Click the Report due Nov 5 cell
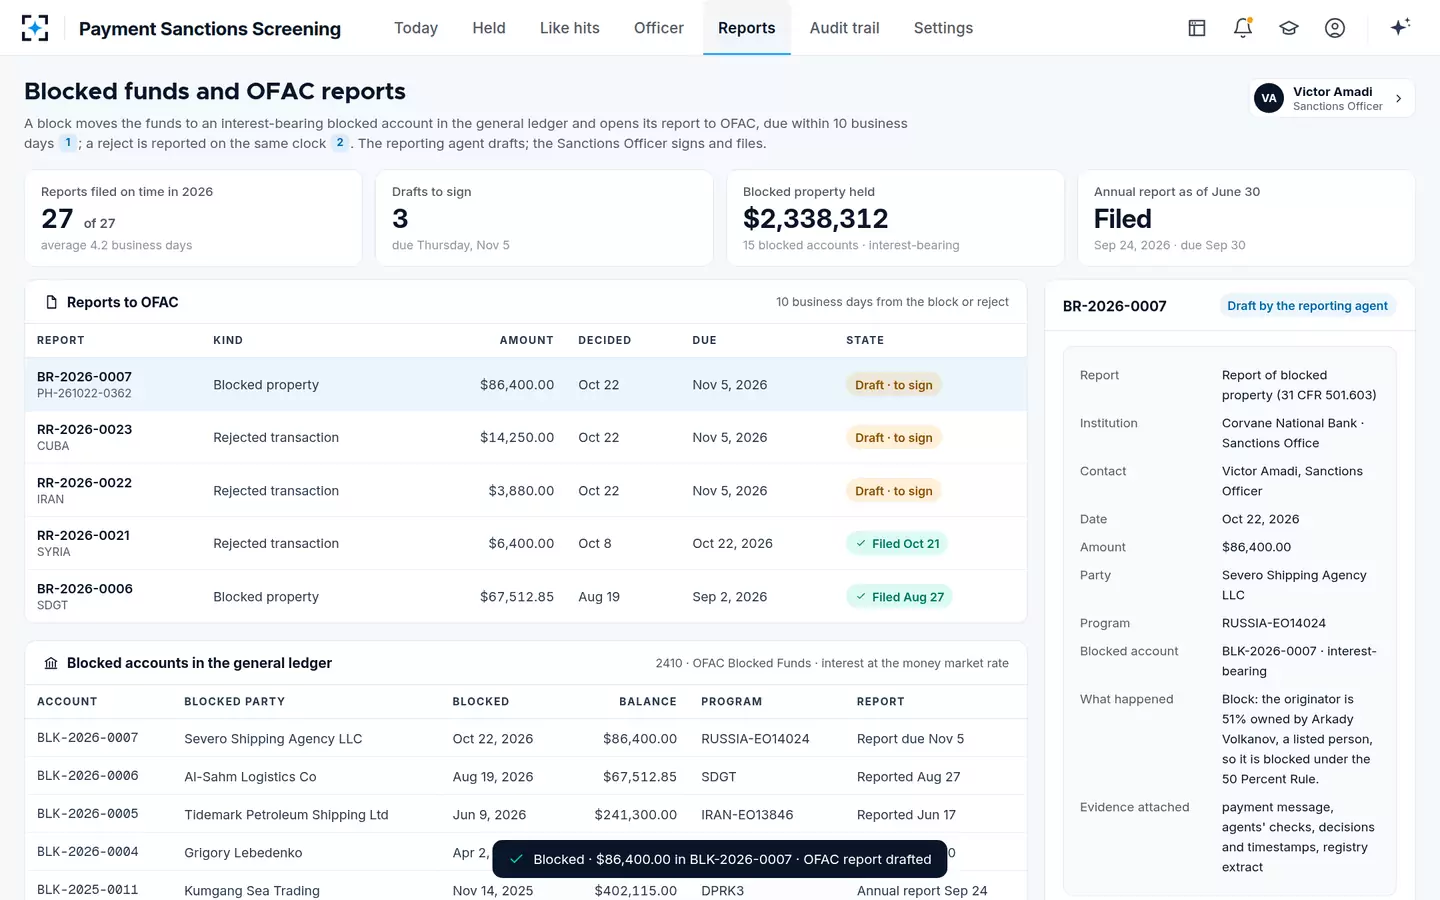 [910, 739]
